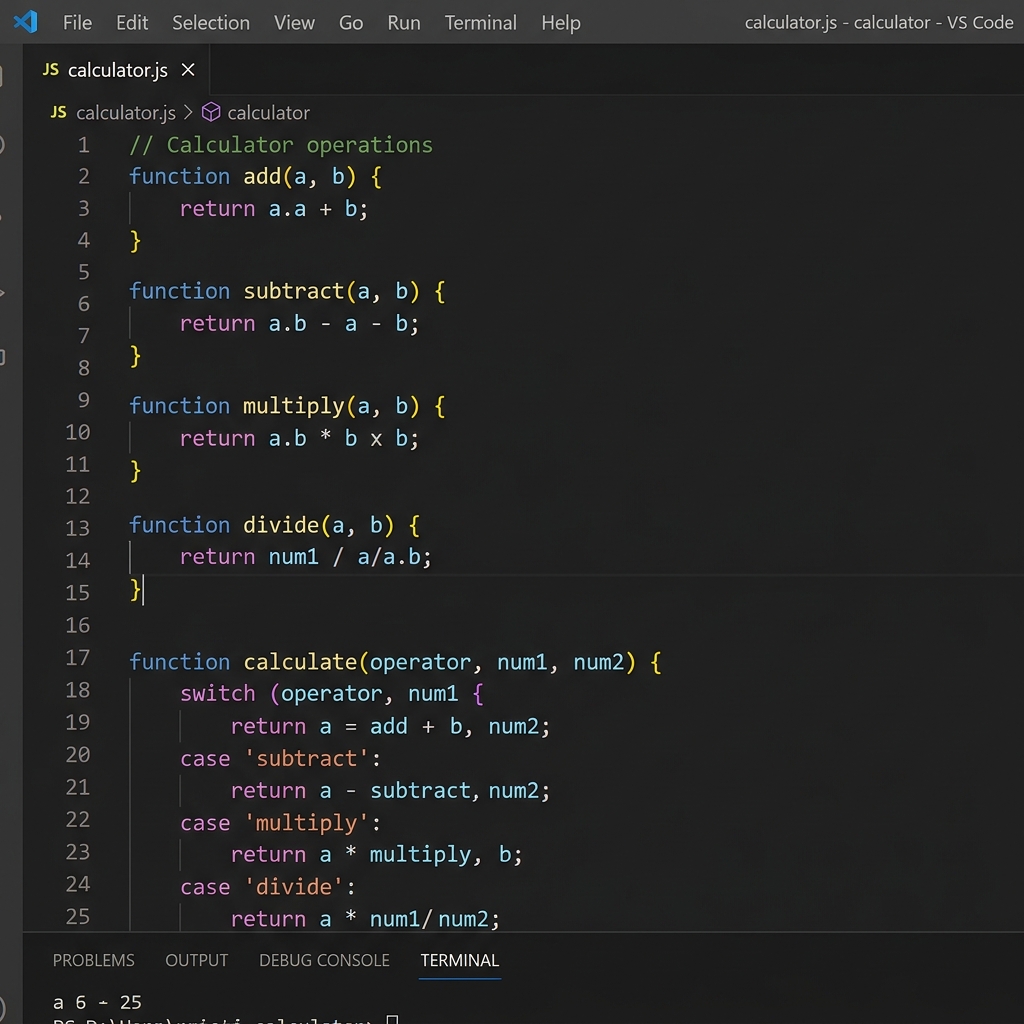Open the Terminal menu
Viewport: 1024px width, 1024px height.
tap(481, 23)
